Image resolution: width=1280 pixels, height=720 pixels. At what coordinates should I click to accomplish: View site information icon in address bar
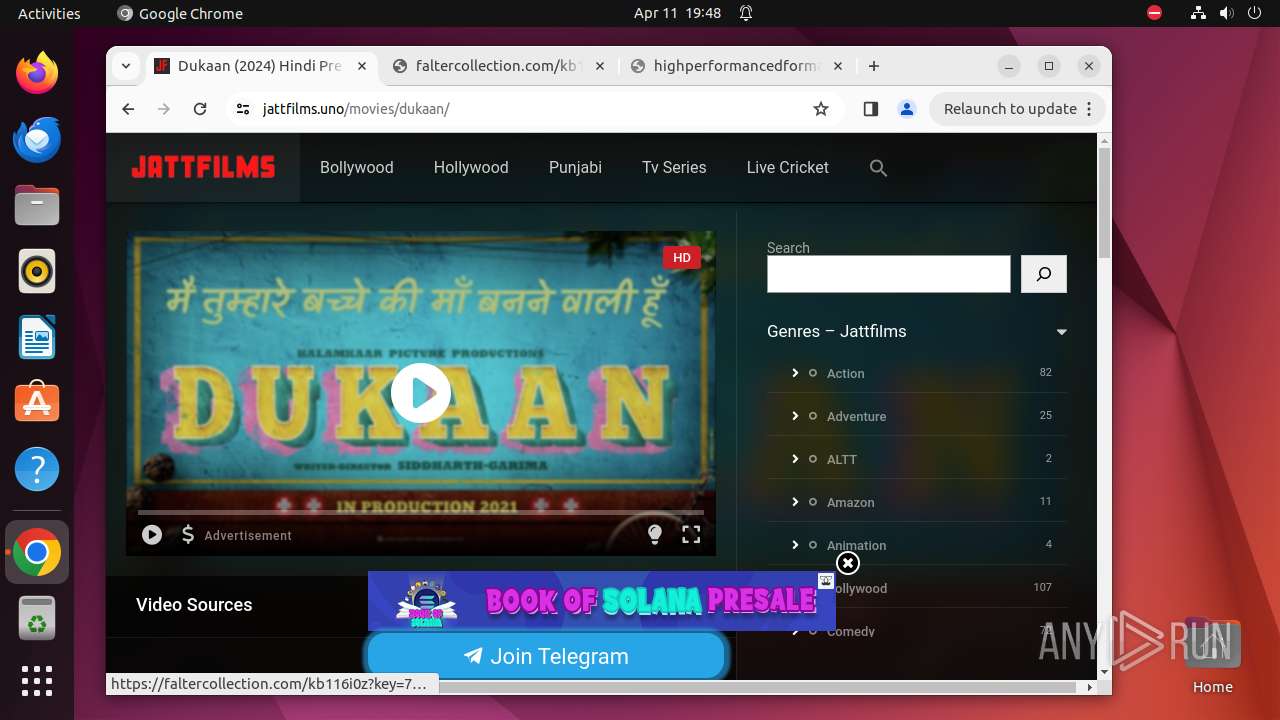pyautogui.click(x=243, y=109)
